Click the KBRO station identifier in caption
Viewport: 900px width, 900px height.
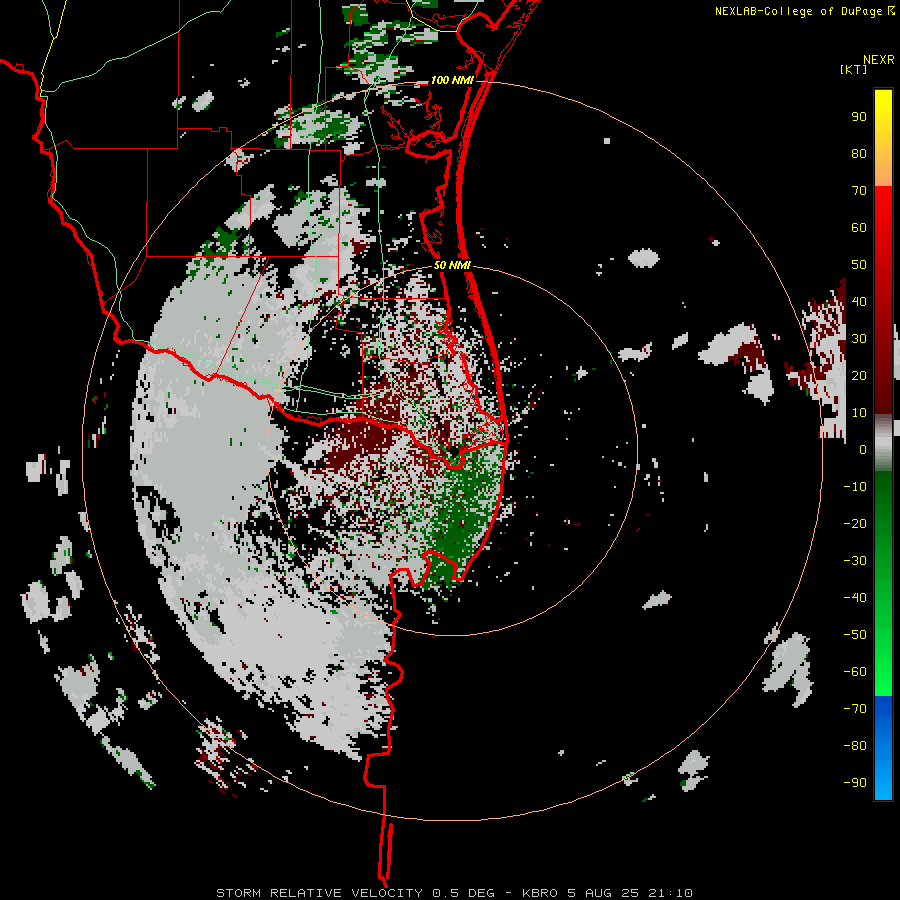[540, 893]
